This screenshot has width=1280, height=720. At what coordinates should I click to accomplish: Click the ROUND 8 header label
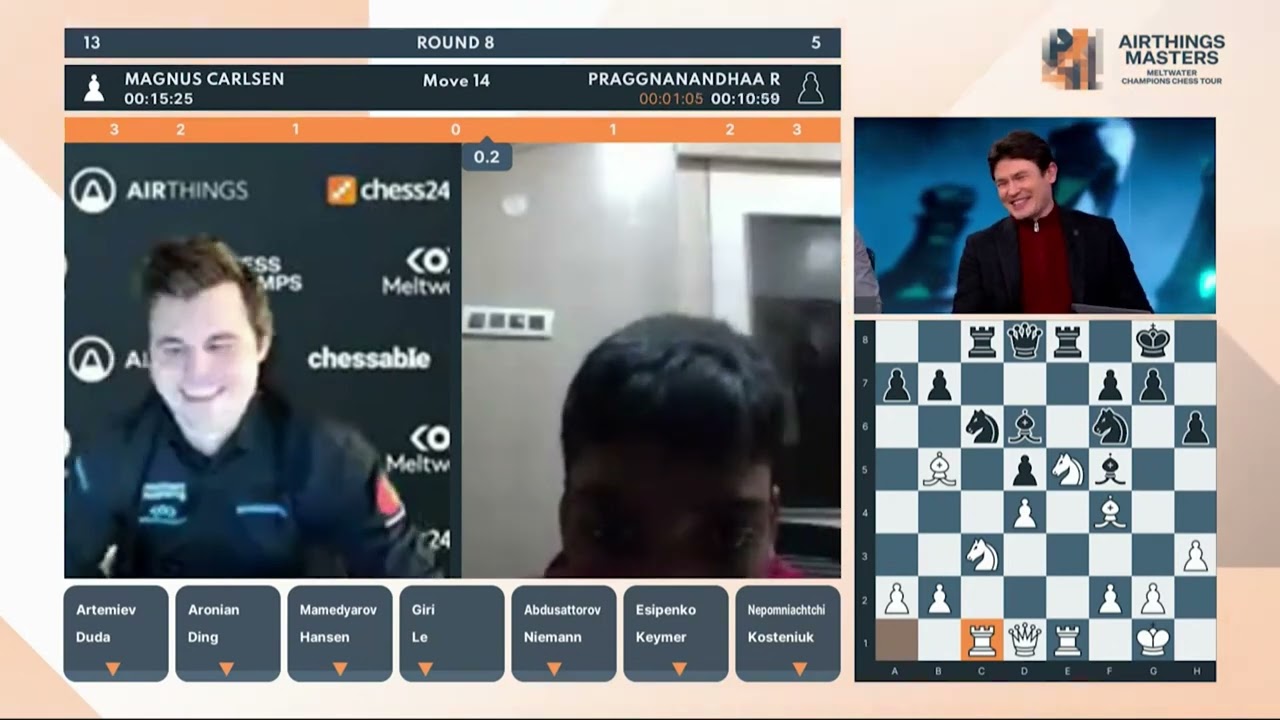[455, 42]
